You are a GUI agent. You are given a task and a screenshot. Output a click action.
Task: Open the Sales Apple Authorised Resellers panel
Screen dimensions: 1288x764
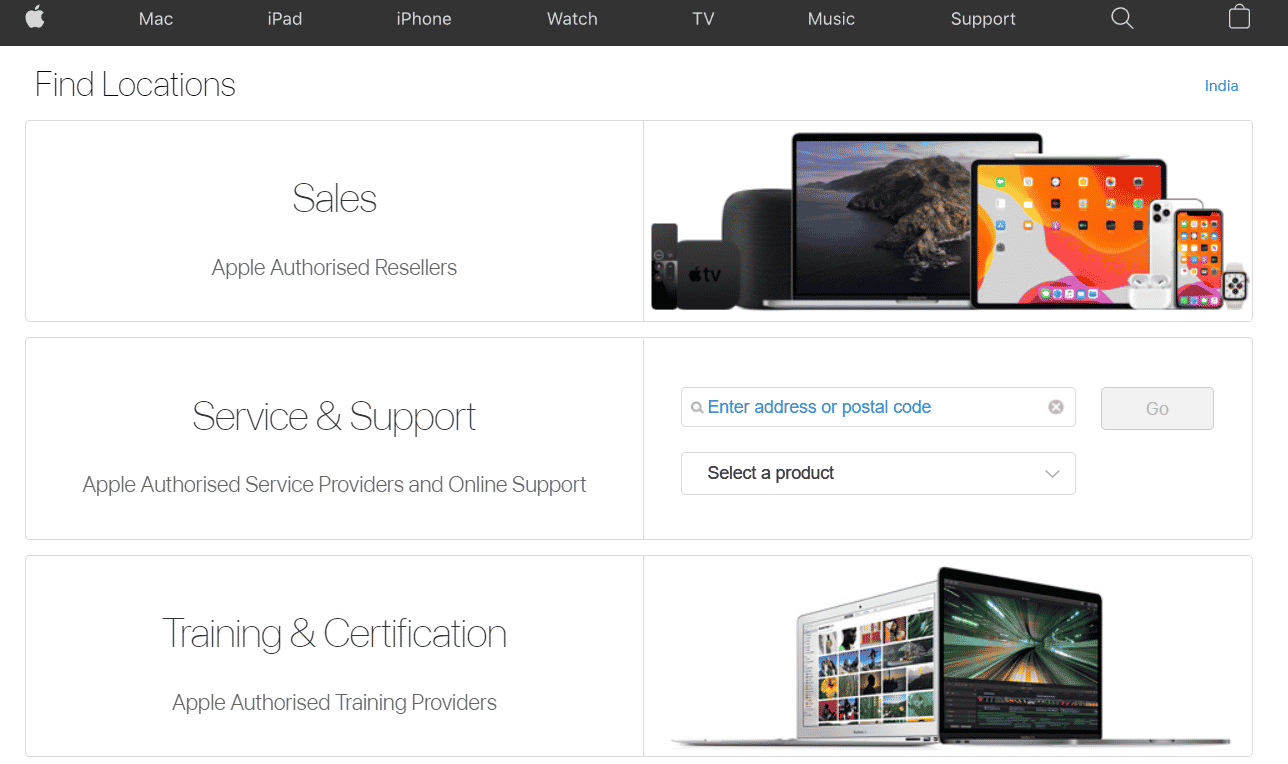tap(334, 221)
